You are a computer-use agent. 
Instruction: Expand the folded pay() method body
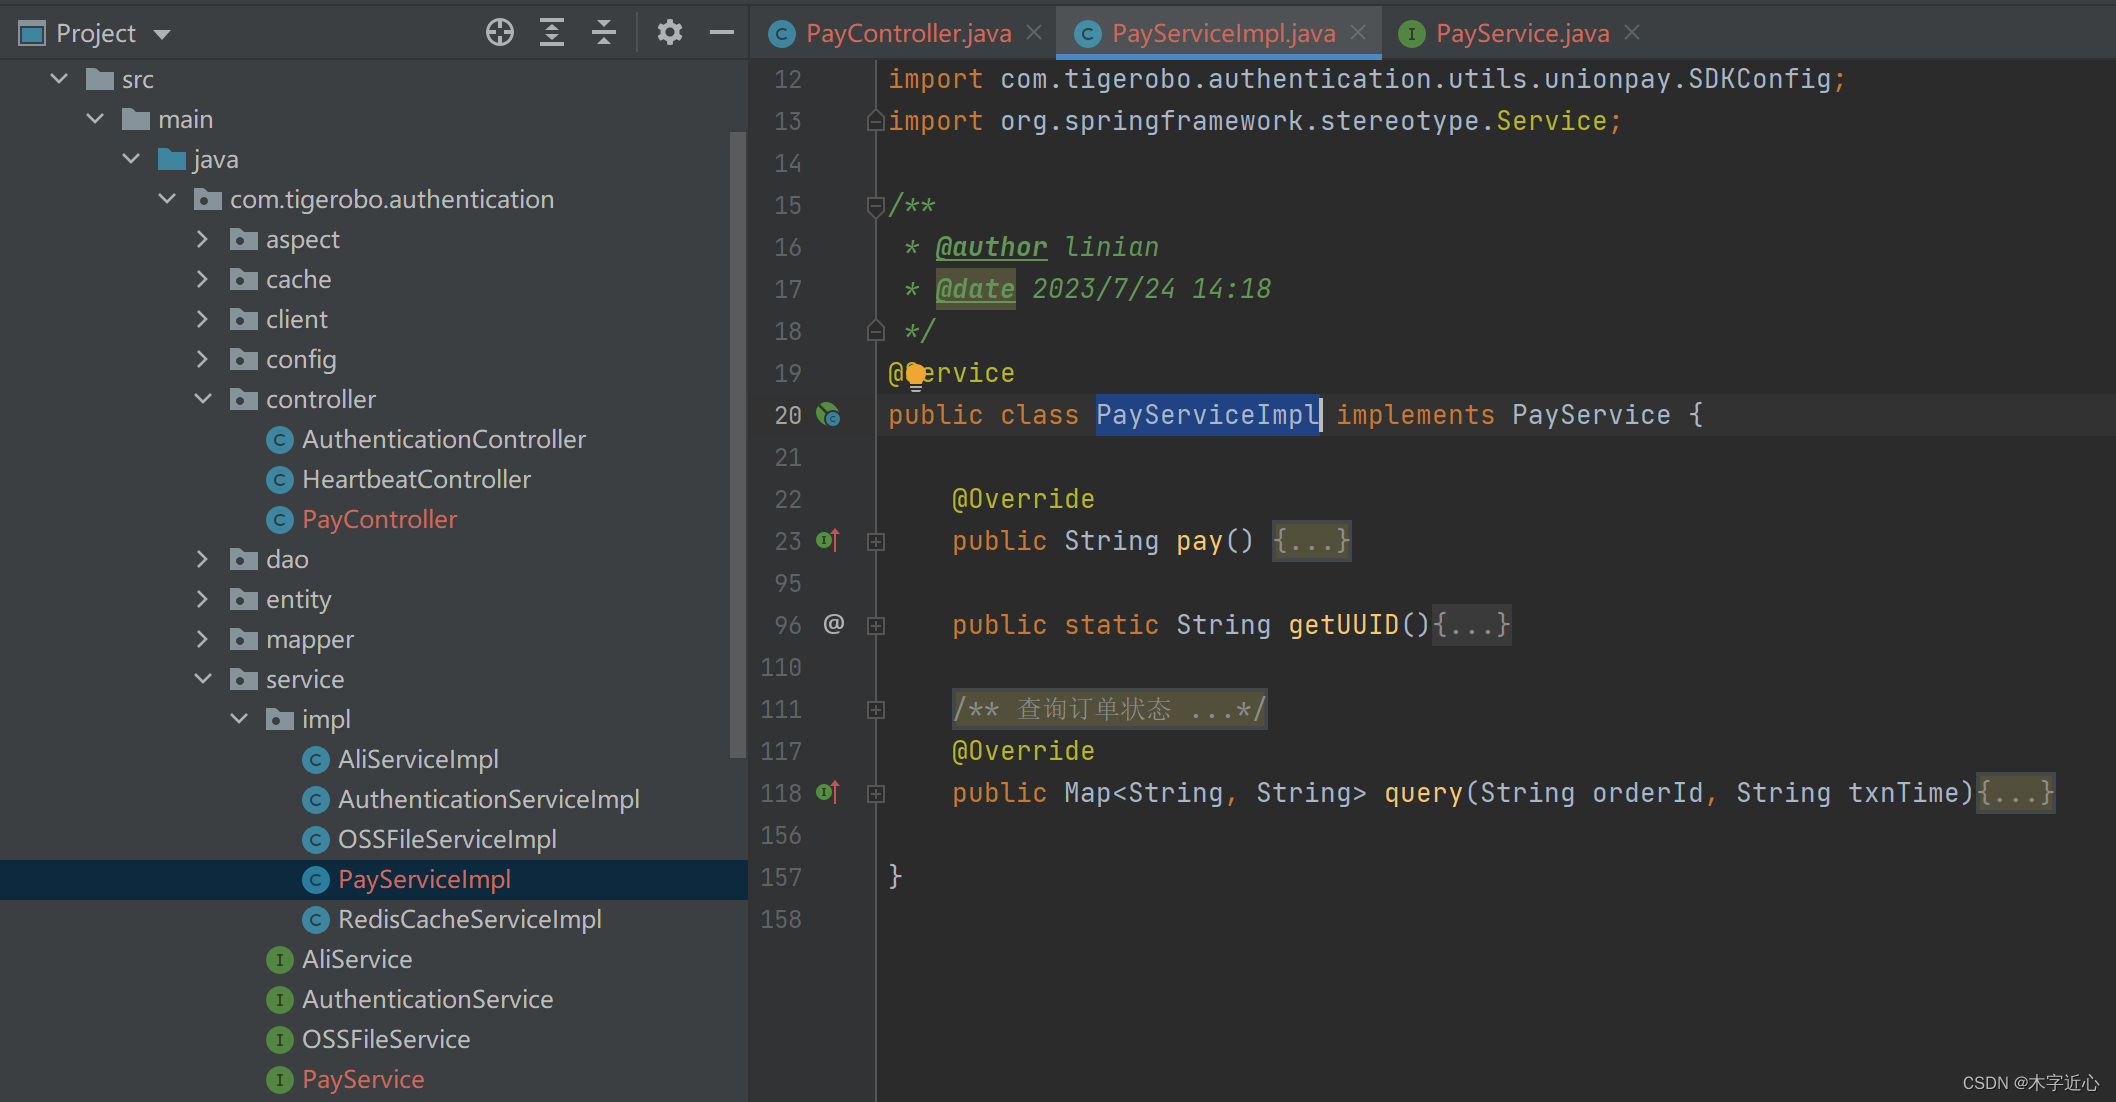(1311, 541)
